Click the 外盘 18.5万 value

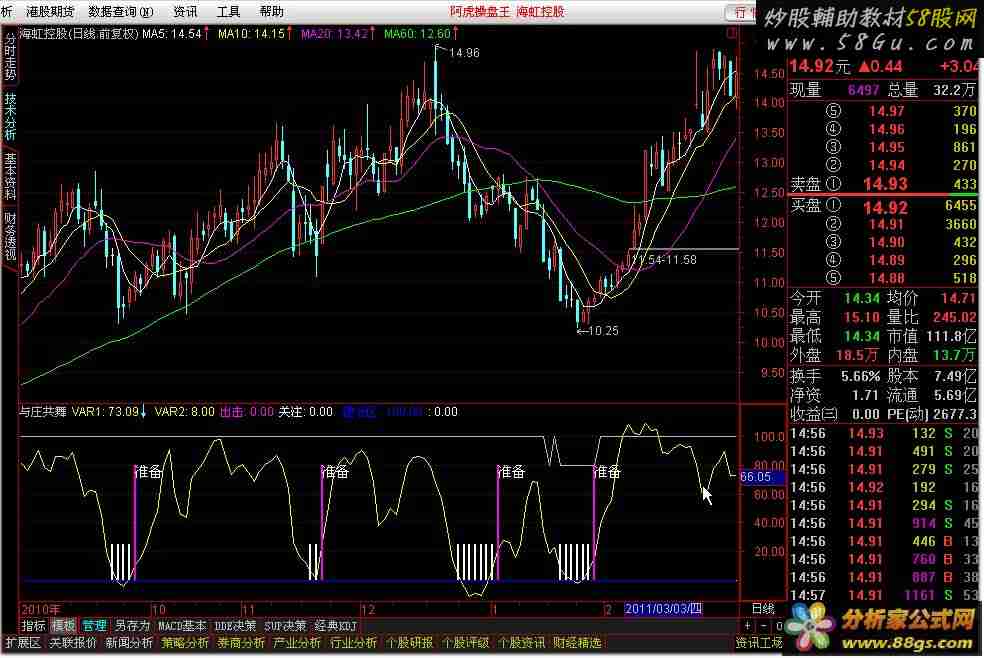click(857, 356)
